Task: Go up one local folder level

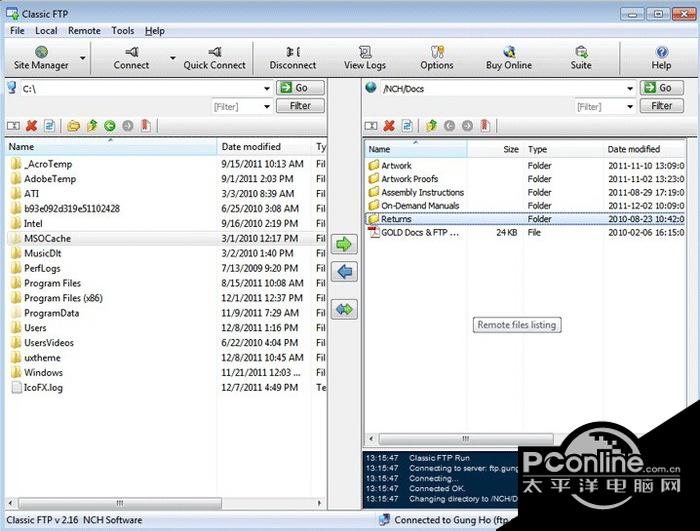Action: click(x=92, y=126)
